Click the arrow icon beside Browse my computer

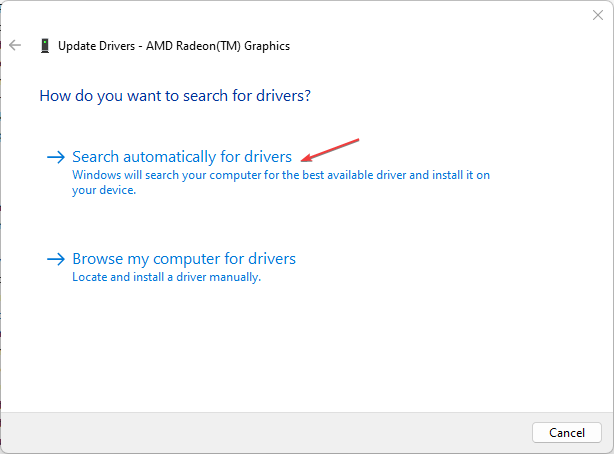[56, 259]
